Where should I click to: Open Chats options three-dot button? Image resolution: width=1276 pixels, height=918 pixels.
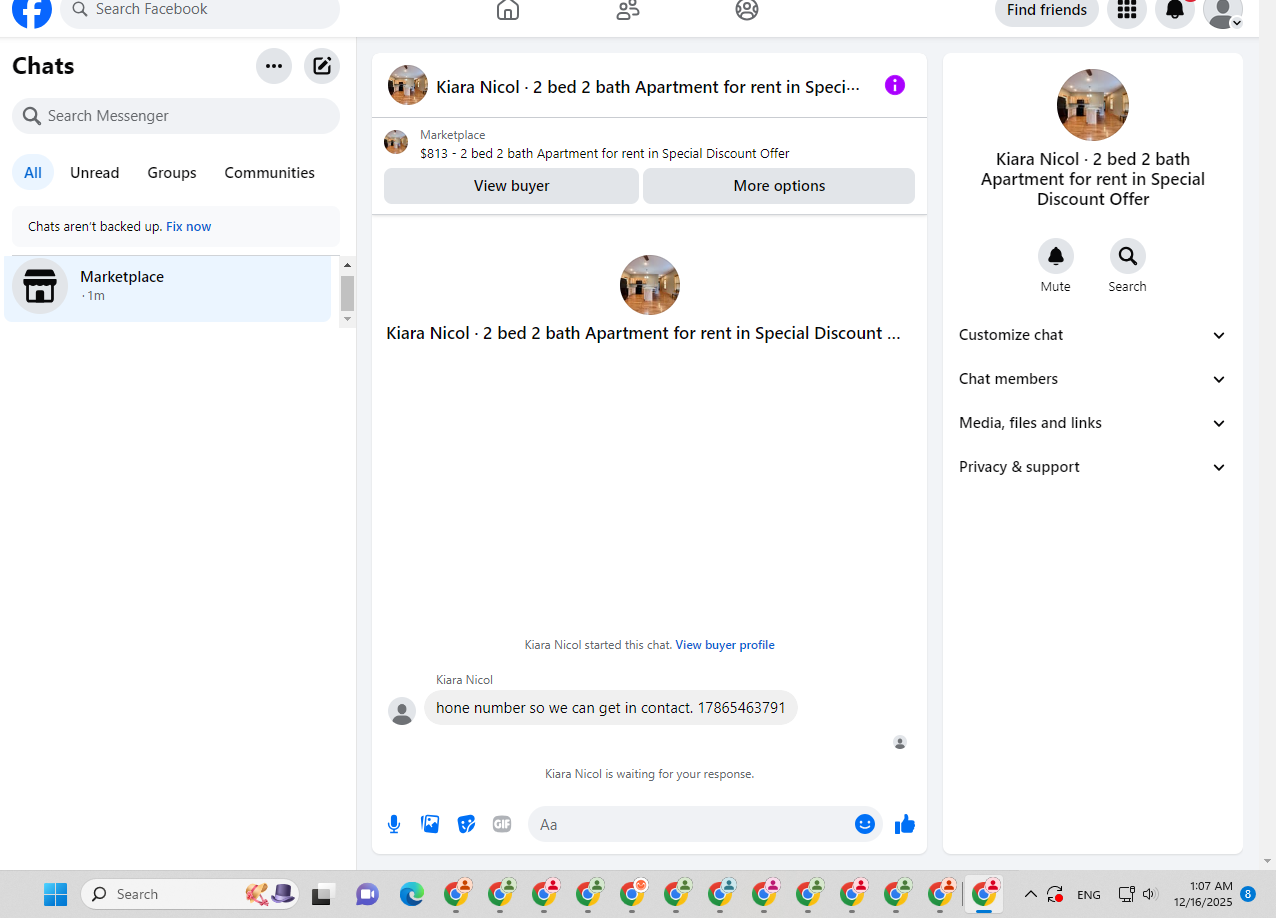point(274,66)
